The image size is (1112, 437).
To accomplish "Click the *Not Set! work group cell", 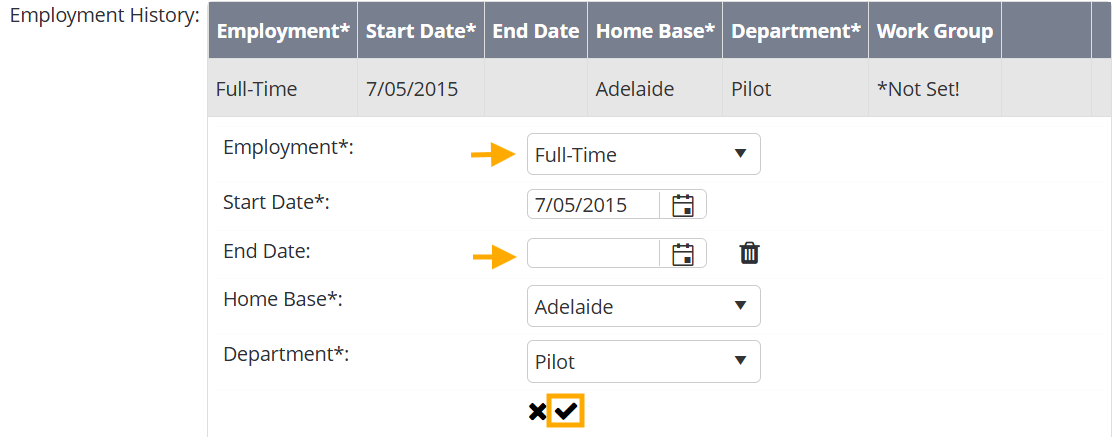I will click(x=918, y=89).
